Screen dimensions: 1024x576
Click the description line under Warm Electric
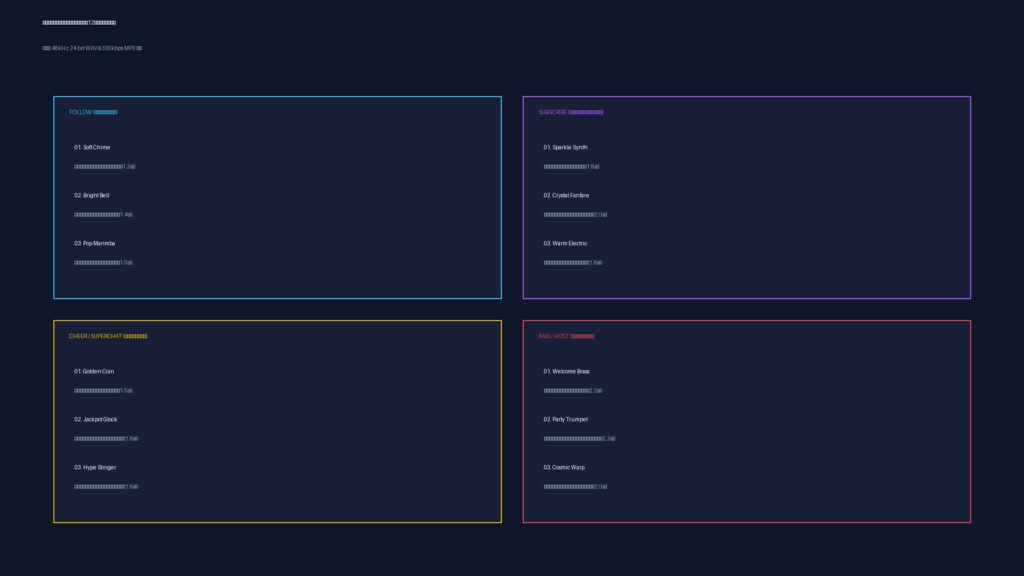tap(573, 263)
